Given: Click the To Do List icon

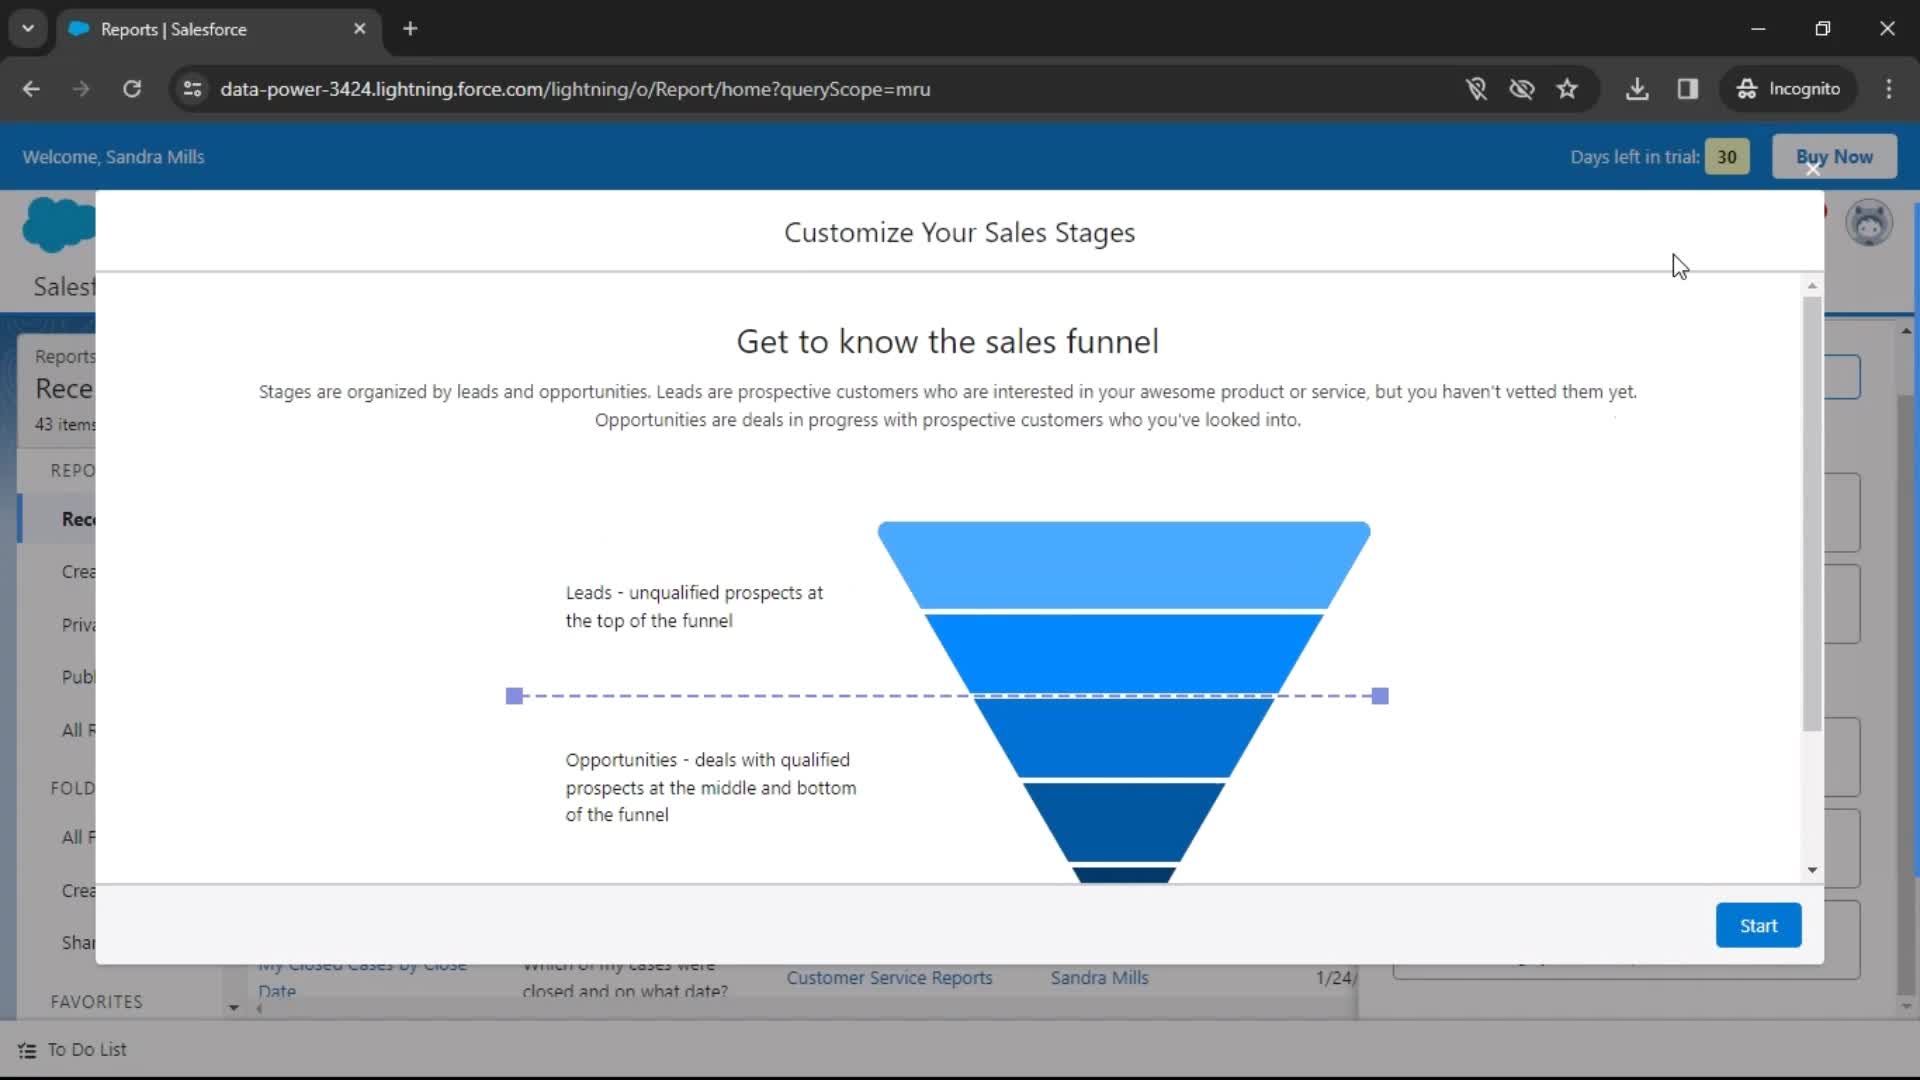Looking at the screenshot, I should tap(27, 1050).
